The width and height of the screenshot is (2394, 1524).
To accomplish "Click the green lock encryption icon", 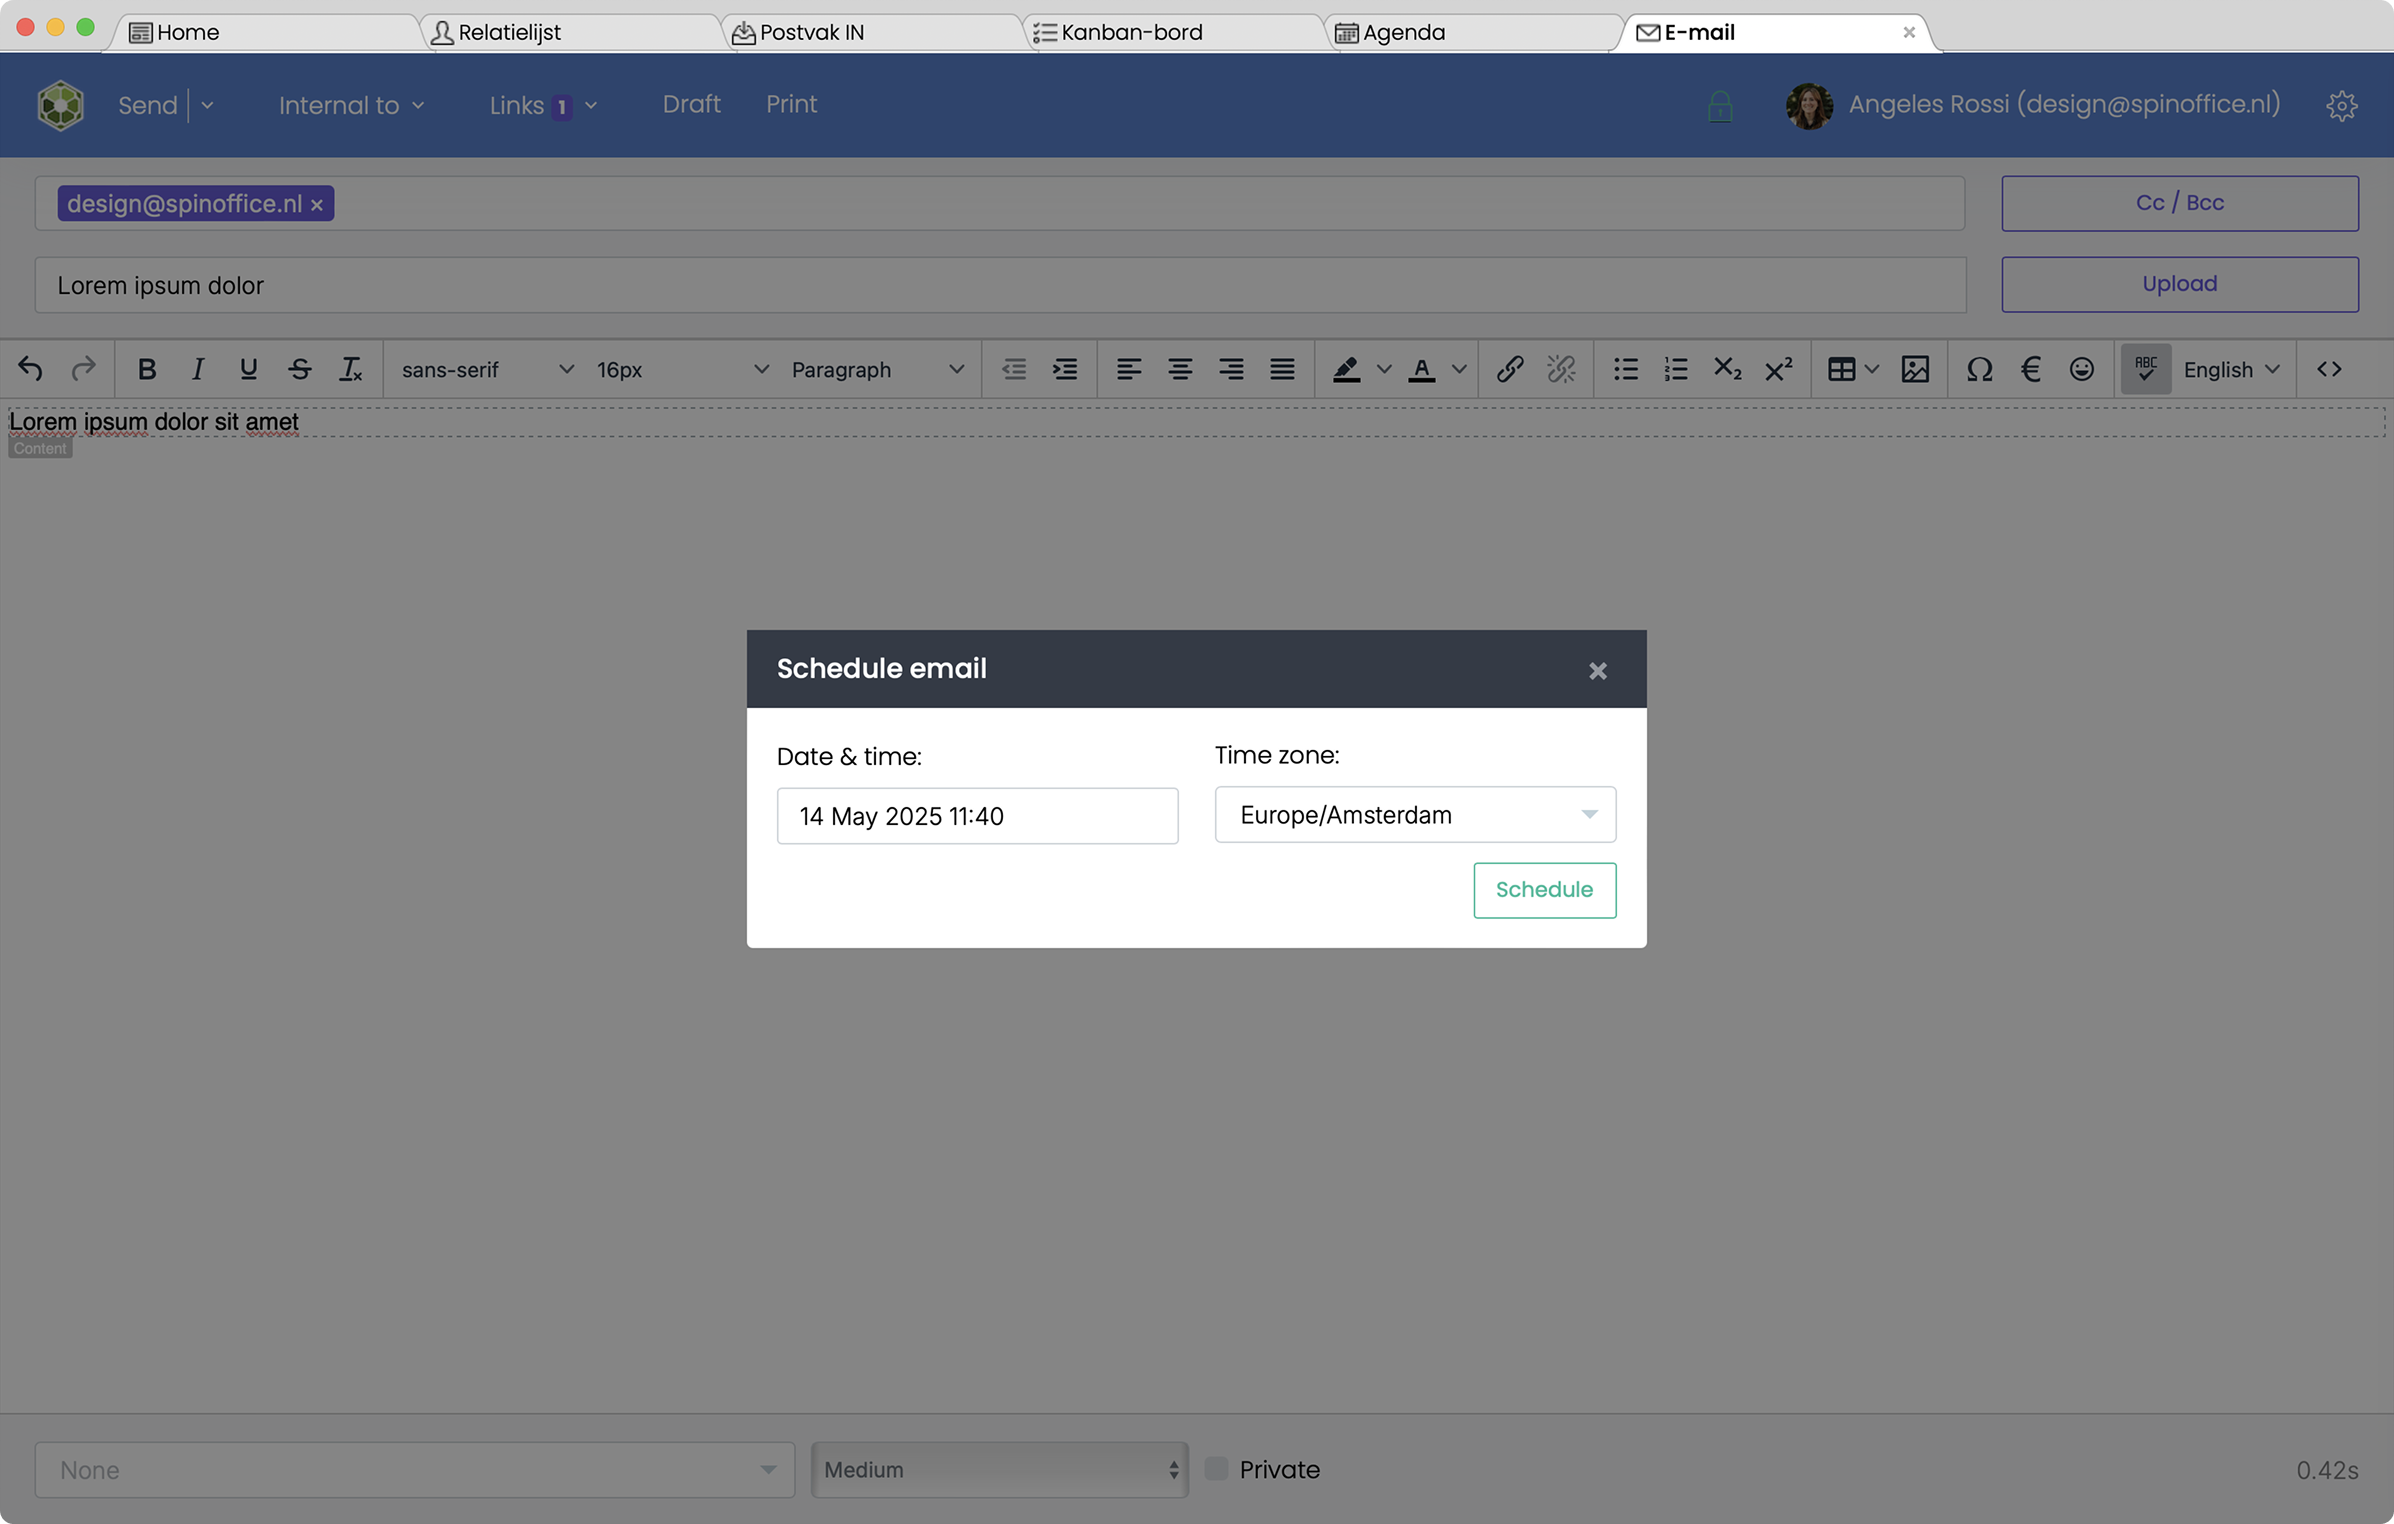I will tap(1719, 106).
